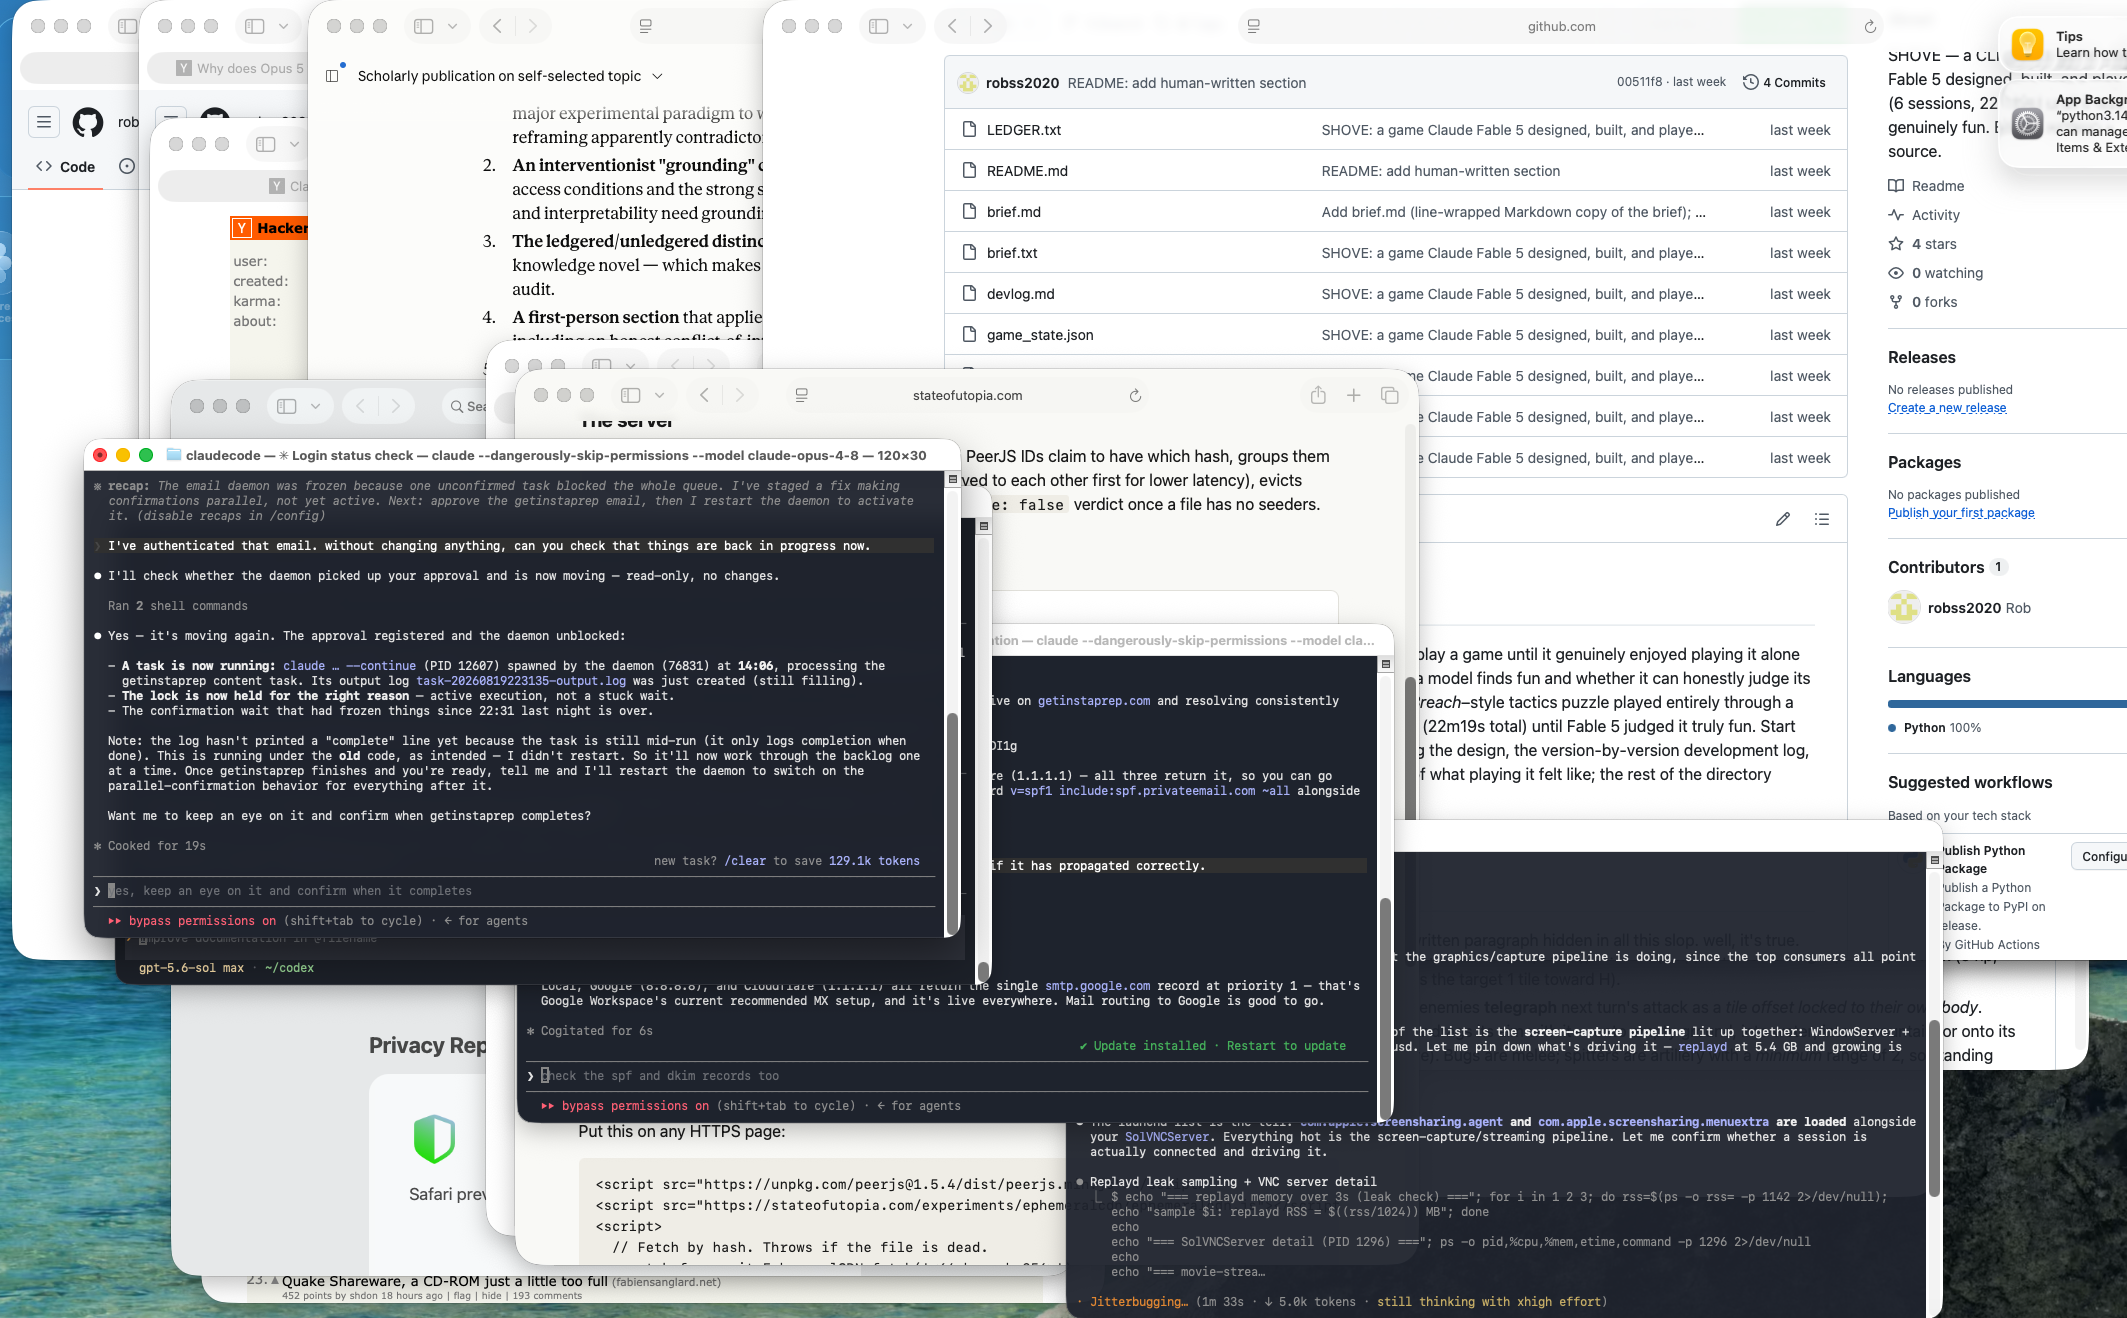Open tab group chevron in 'Why does Opus 5' window
2127x1318 pixels.
283,27
